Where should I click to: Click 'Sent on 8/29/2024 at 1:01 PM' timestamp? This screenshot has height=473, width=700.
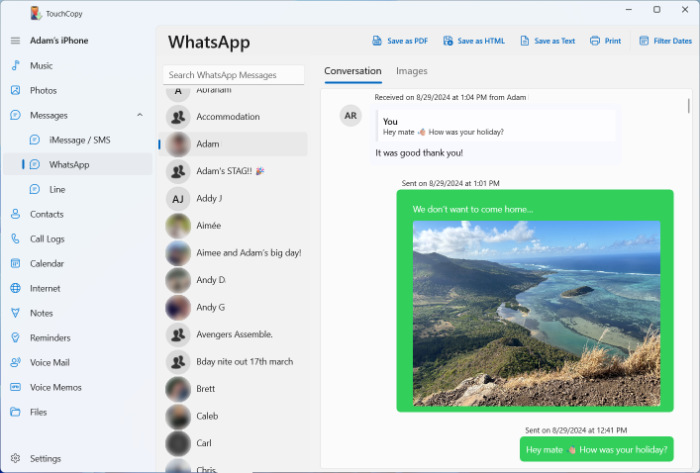click(450, 183)
